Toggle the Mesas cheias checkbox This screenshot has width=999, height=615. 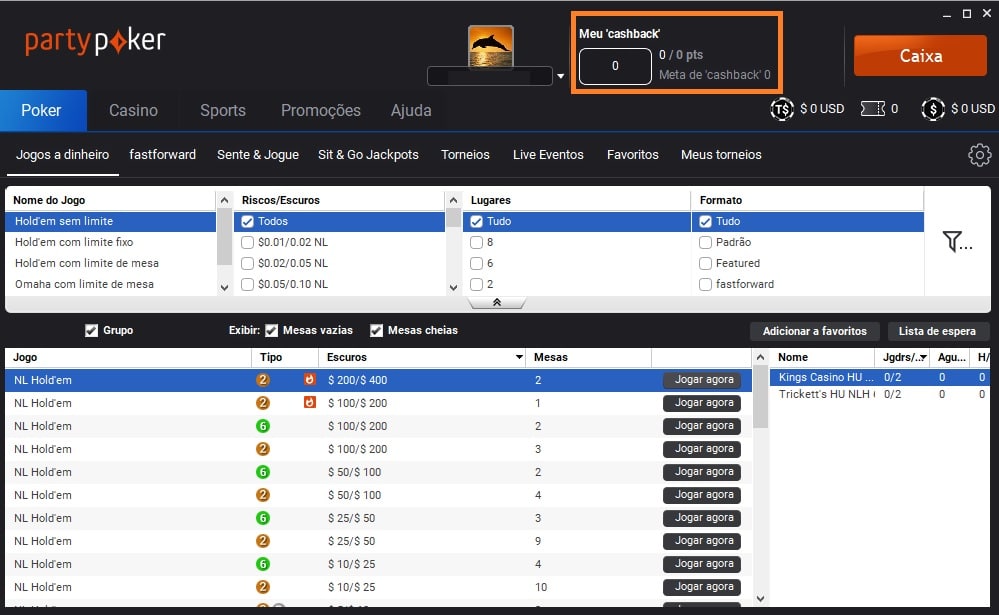click(377, 331)
